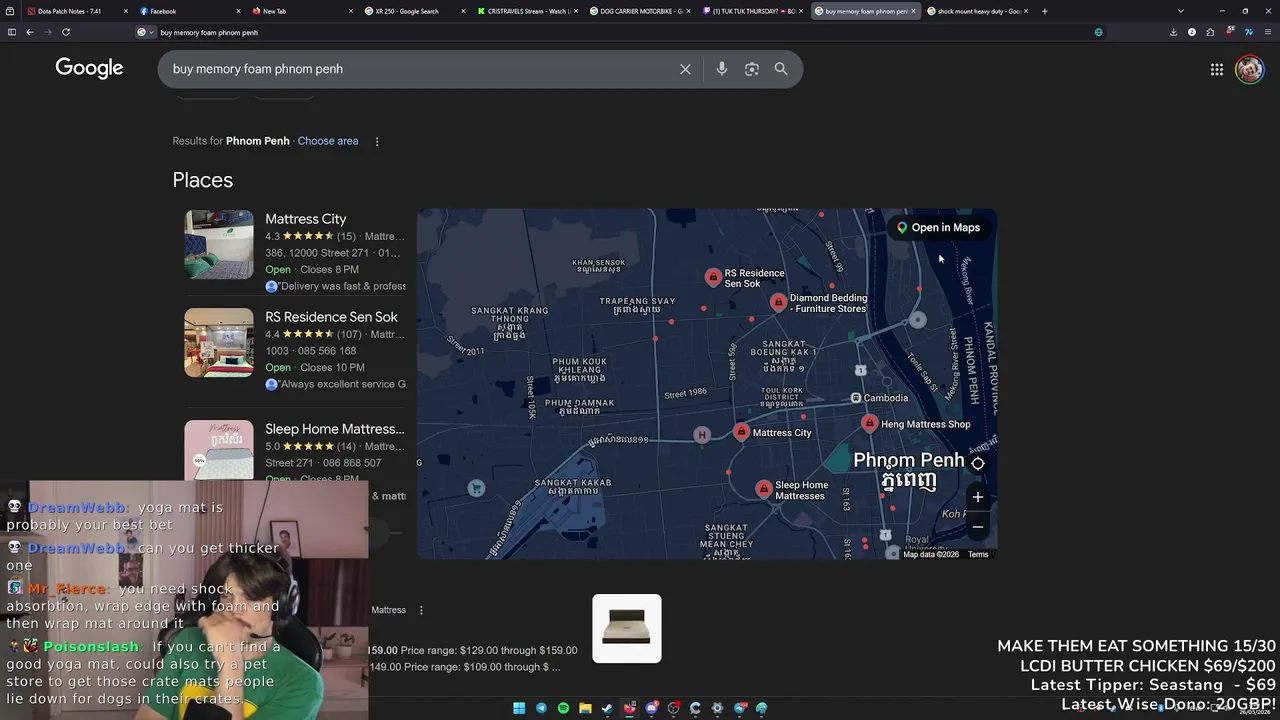The image size is (1280, 720).
Task: Switch to the DOG CARRIER MOTORBIKE tab
Action: (641, 11)
